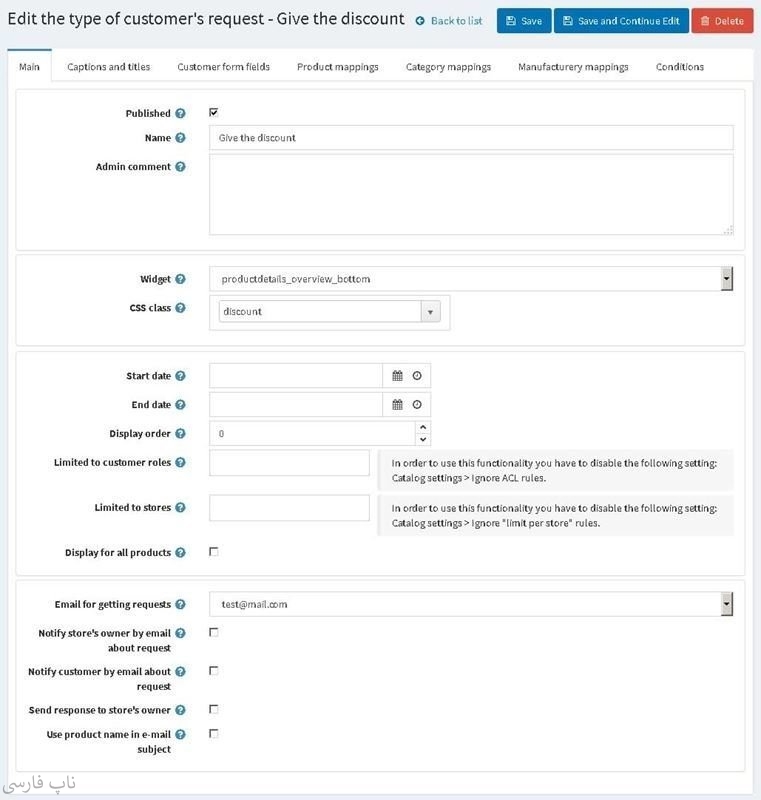Open the Start date time picker
Screen dimensions: 761x800
click(417, 376)
